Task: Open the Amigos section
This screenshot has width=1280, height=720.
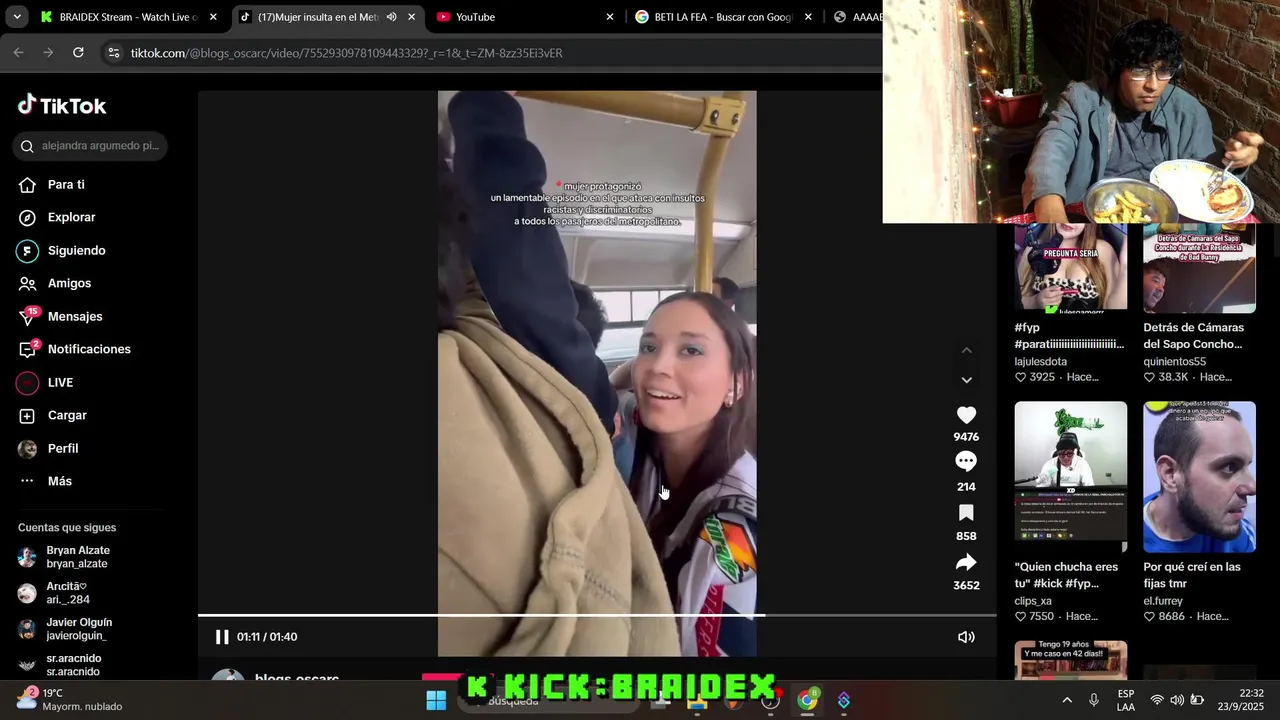Action: tap(69, 283)
